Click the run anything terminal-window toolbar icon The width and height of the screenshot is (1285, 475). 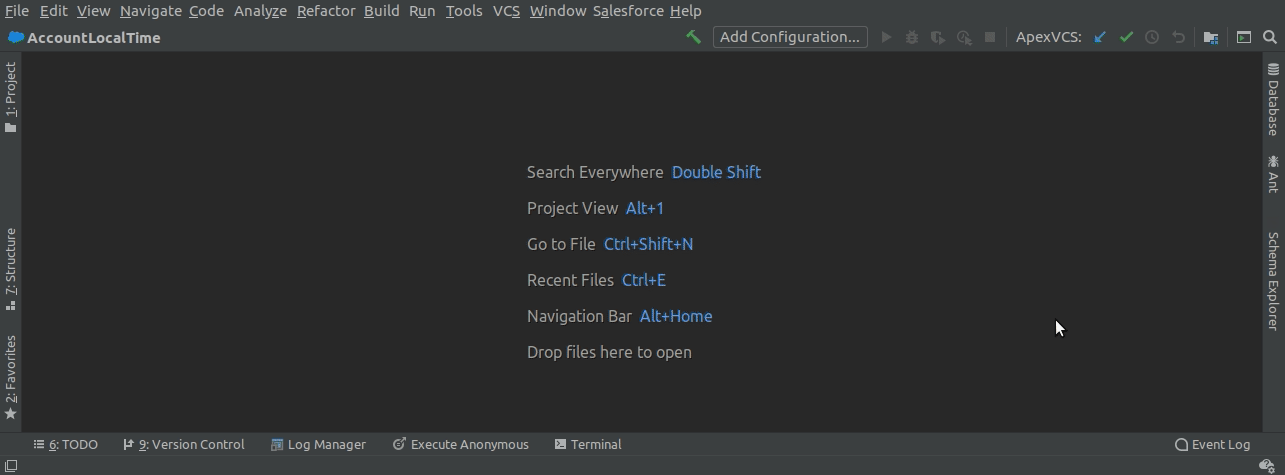pyautogui.click(x=1244, y=37)
